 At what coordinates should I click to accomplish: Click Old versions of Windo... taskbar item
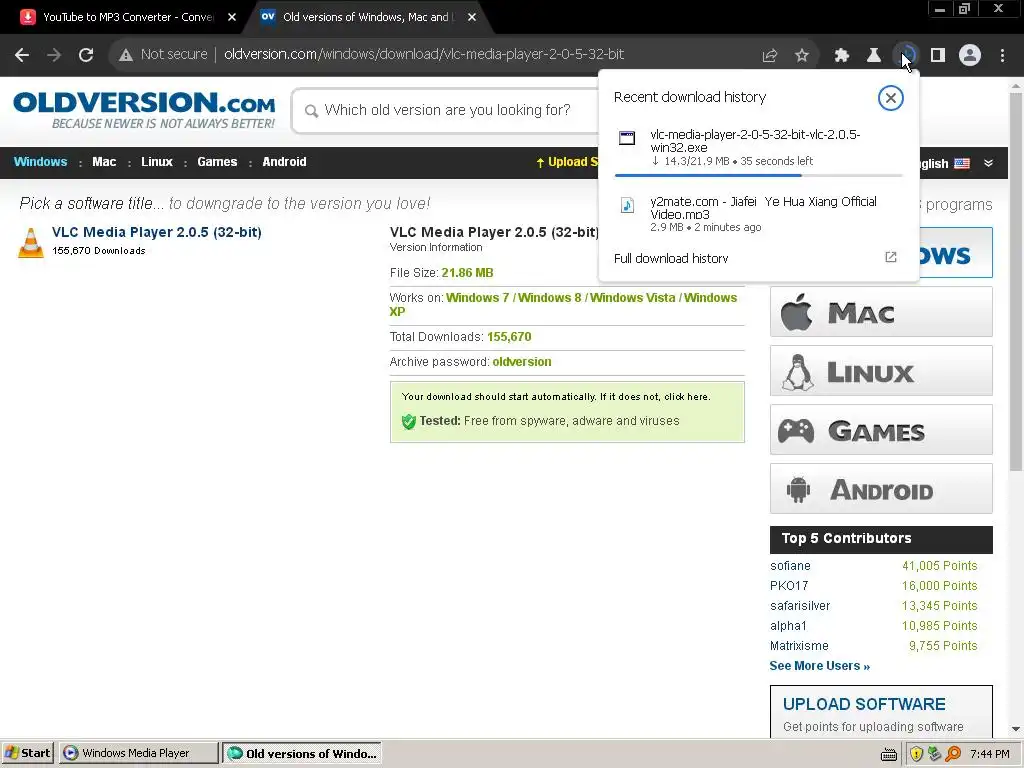tap(302, 753)
